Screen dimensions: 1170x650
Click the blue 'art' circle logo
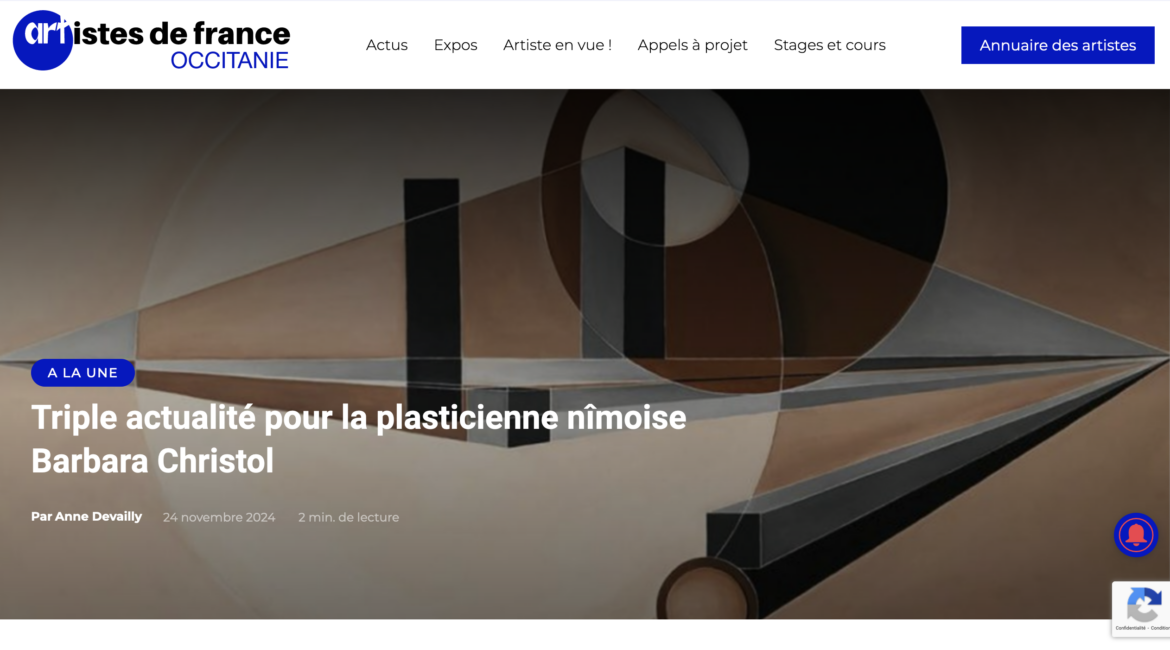click(43, 40)
